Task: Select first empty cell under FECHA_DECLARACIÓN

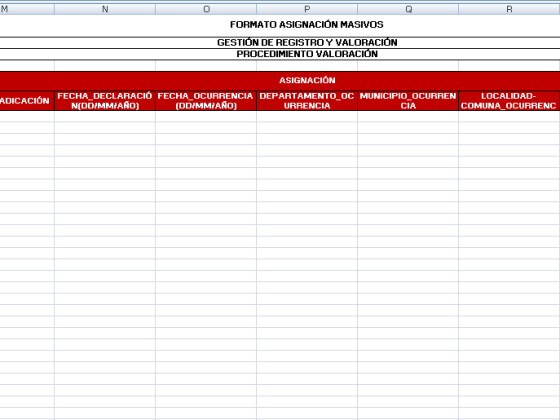Action: pyautogui.click(x=105, y=116)
